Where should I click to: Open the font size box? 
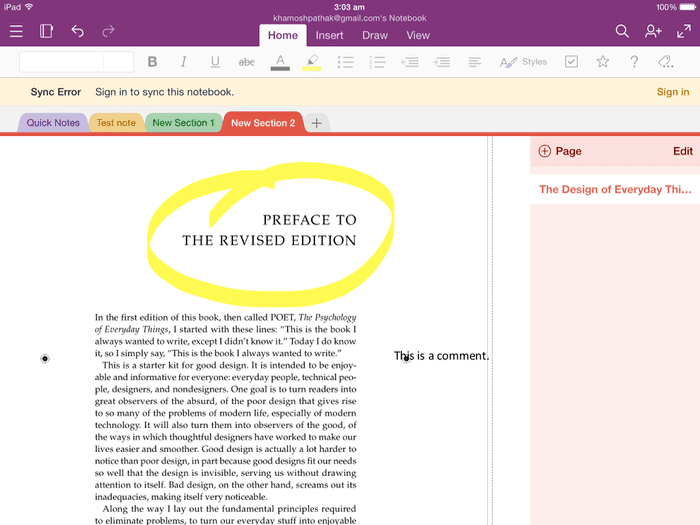118,62
